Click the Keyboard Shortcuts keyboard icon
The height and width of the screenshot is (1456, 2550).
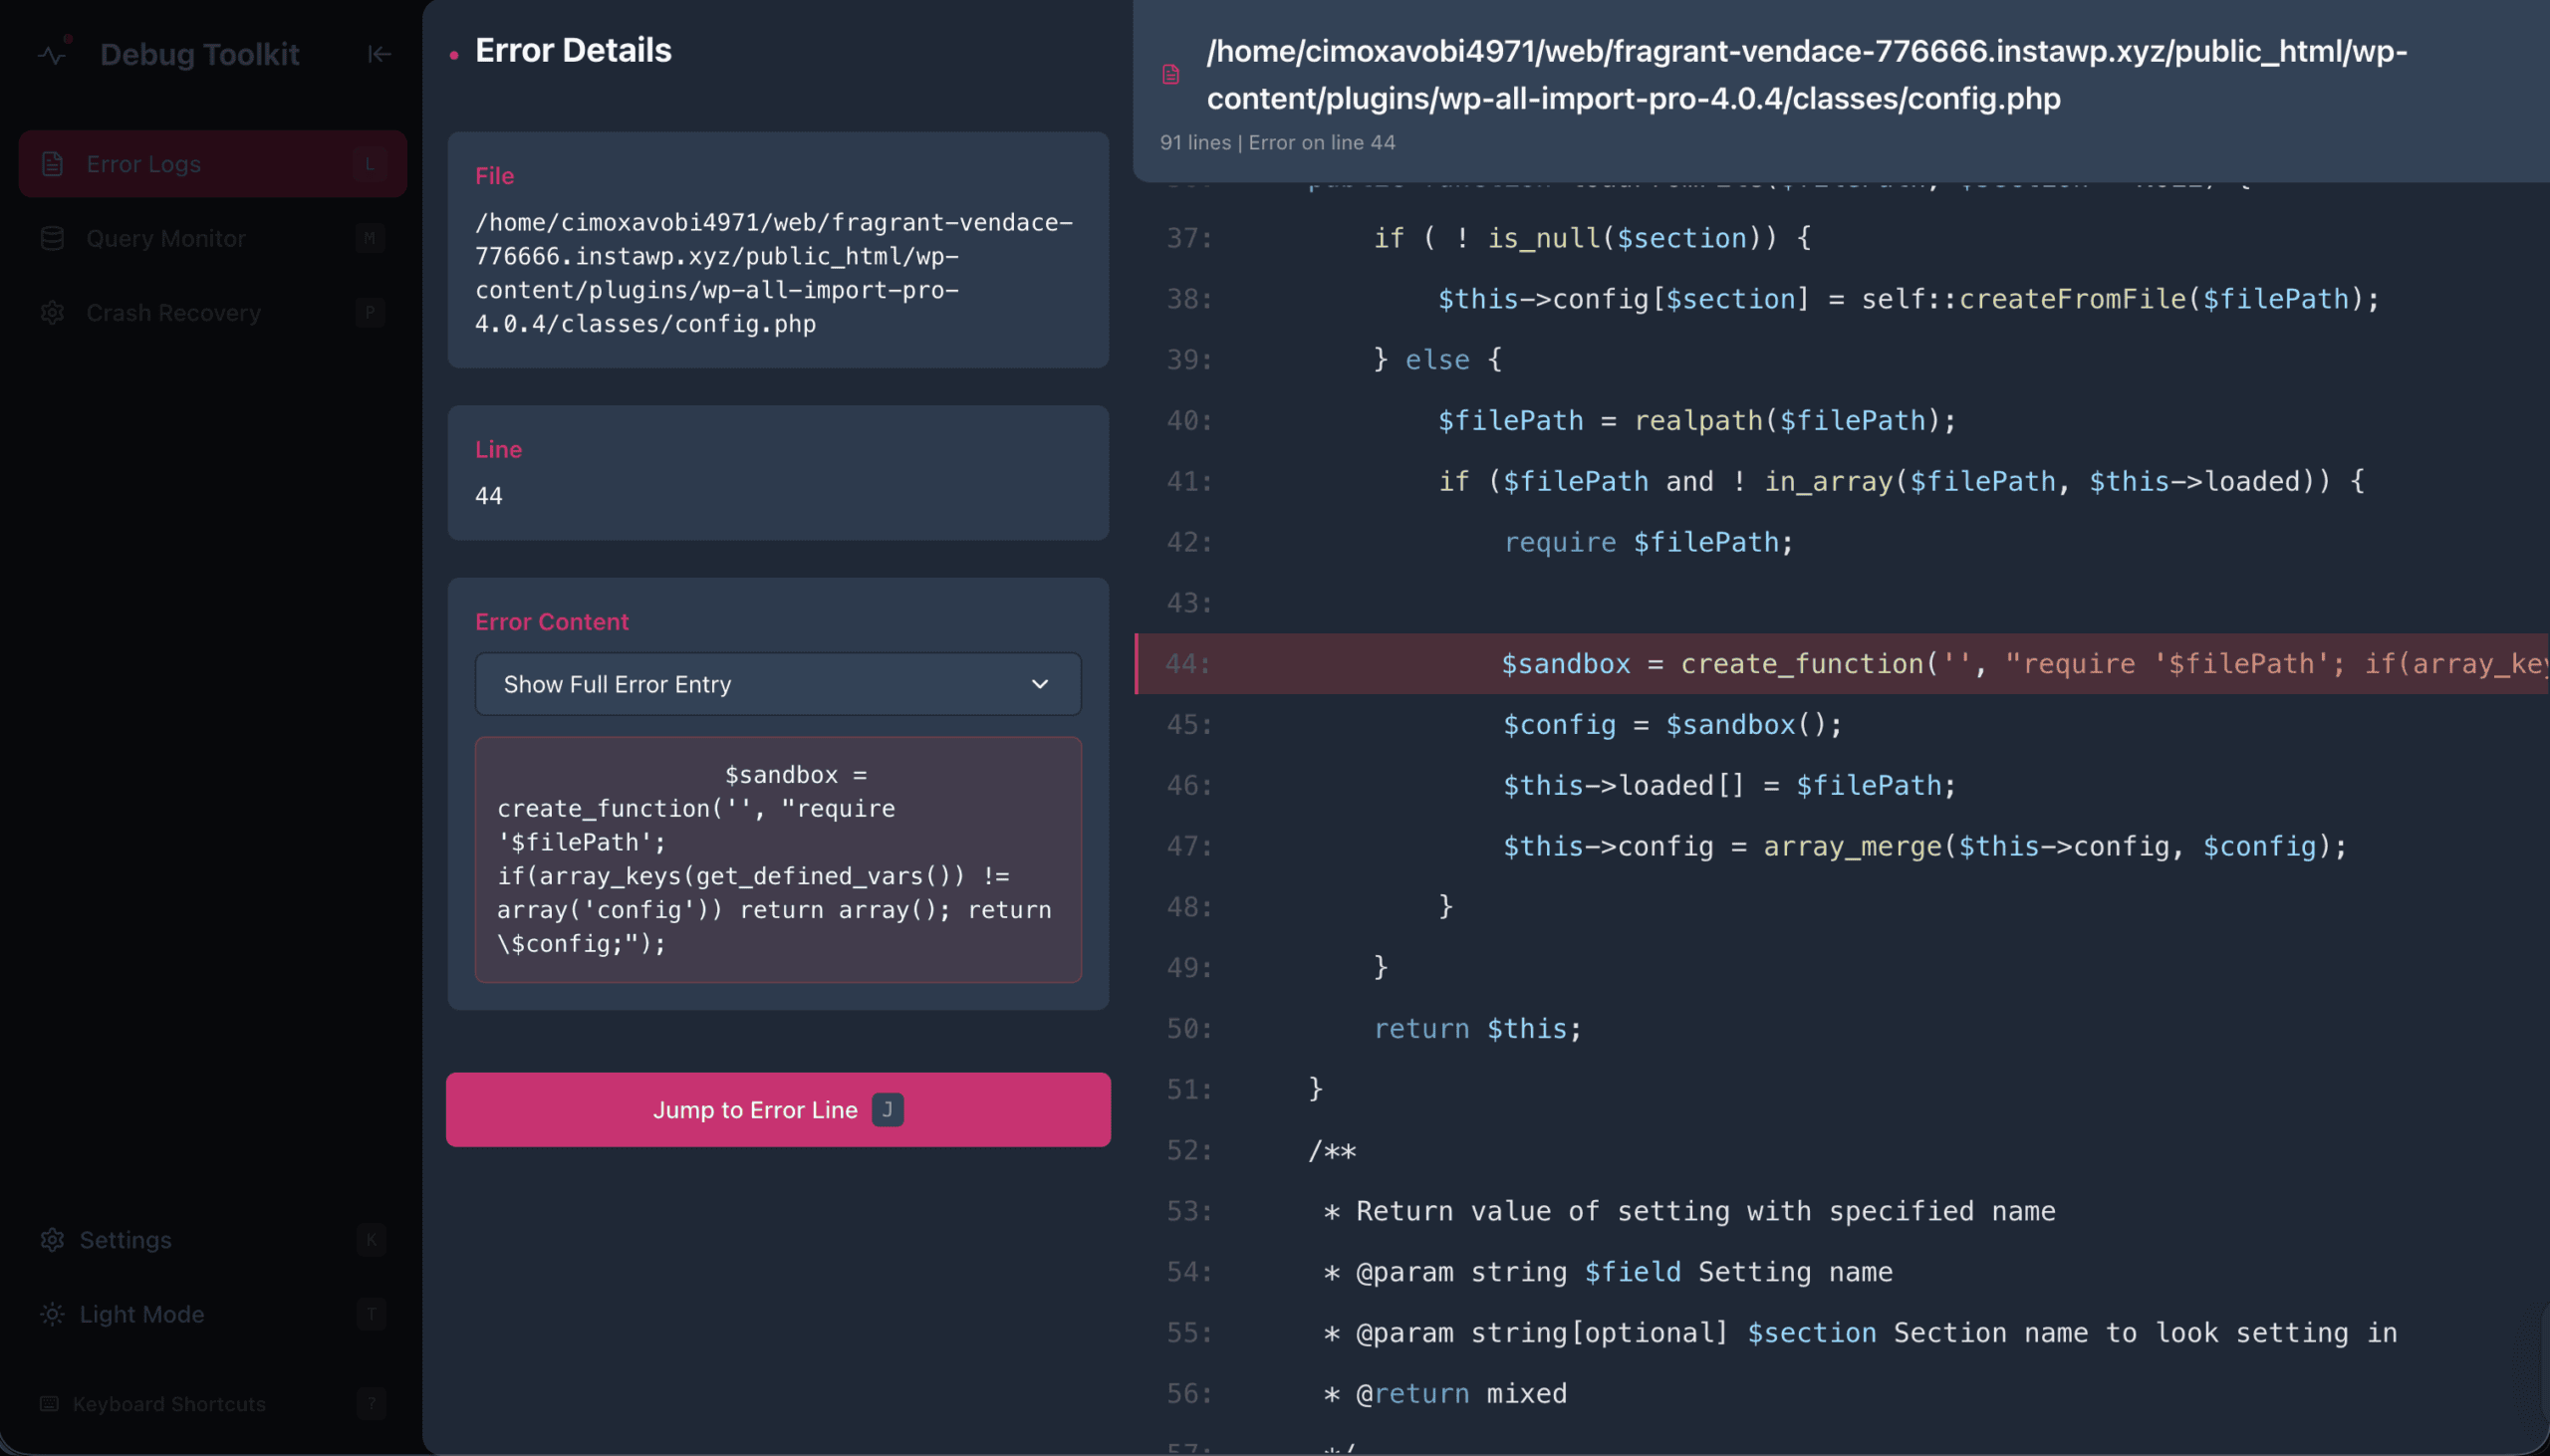(x=49, y=1404)
